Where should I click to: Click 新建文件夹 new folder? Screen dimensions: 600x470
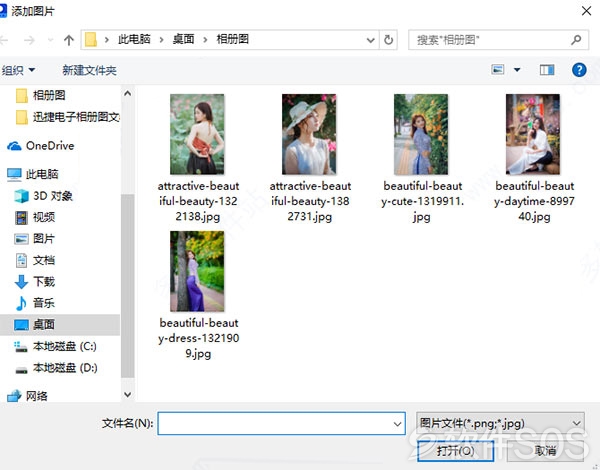coord(89,70)
